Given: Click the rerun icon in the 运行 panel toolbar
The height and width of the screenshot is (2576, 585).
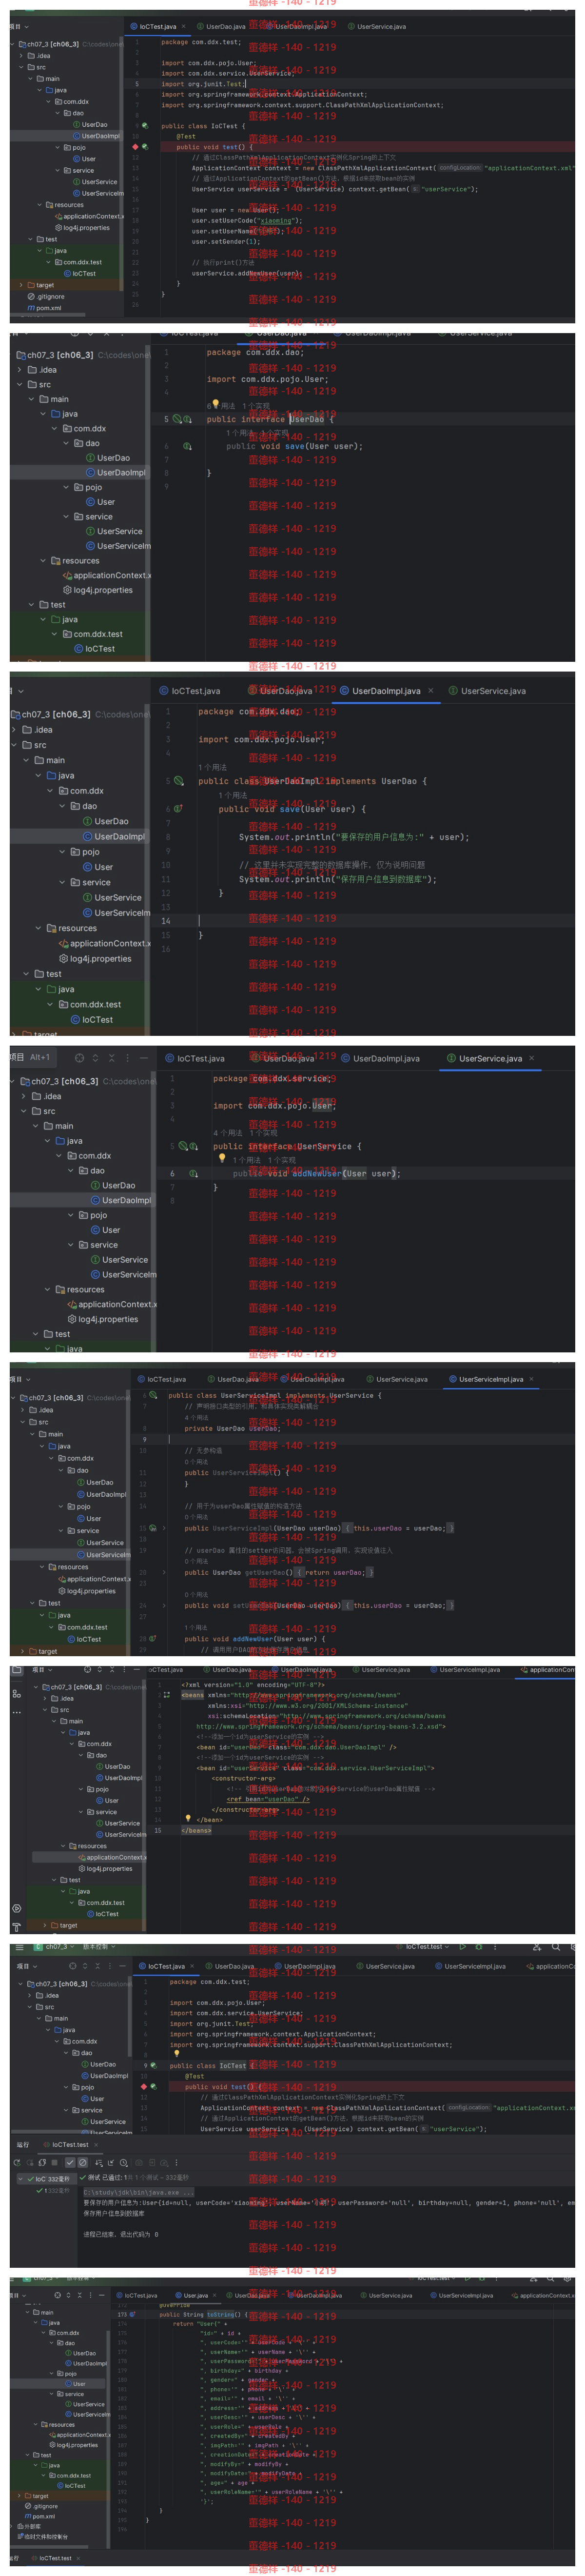Looking at the screenshot, I should pyautogui.click(x=18, y=2162).
